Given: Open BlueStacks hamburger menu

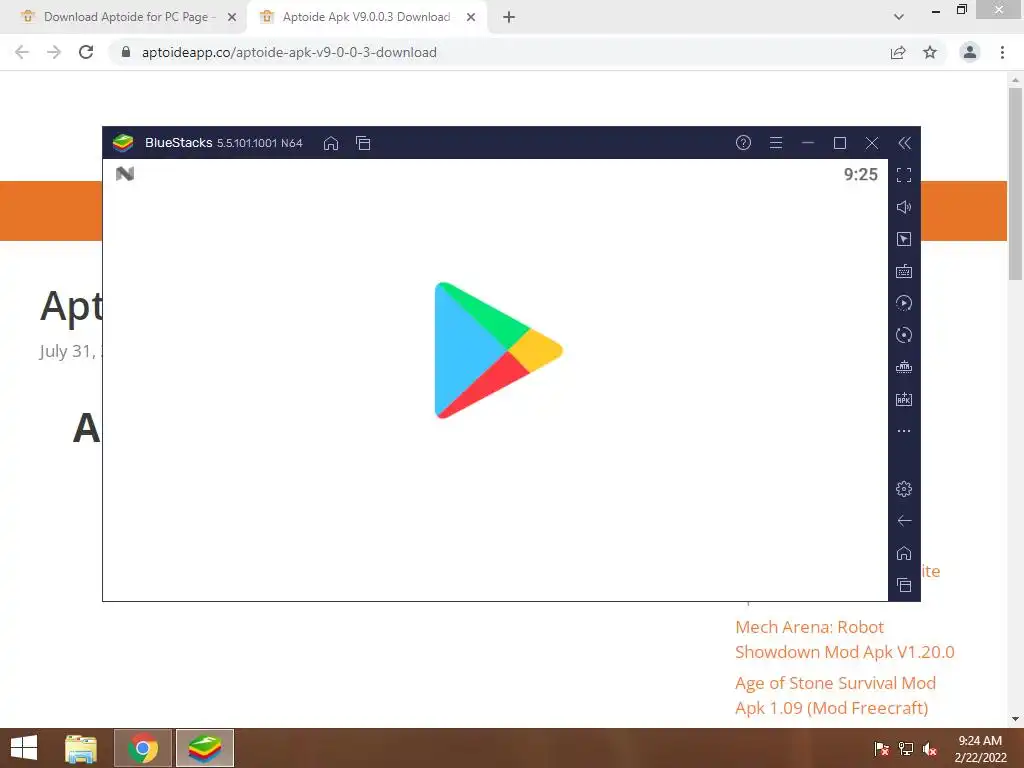Looking at the screenshot, I should (x=776, y=142).
